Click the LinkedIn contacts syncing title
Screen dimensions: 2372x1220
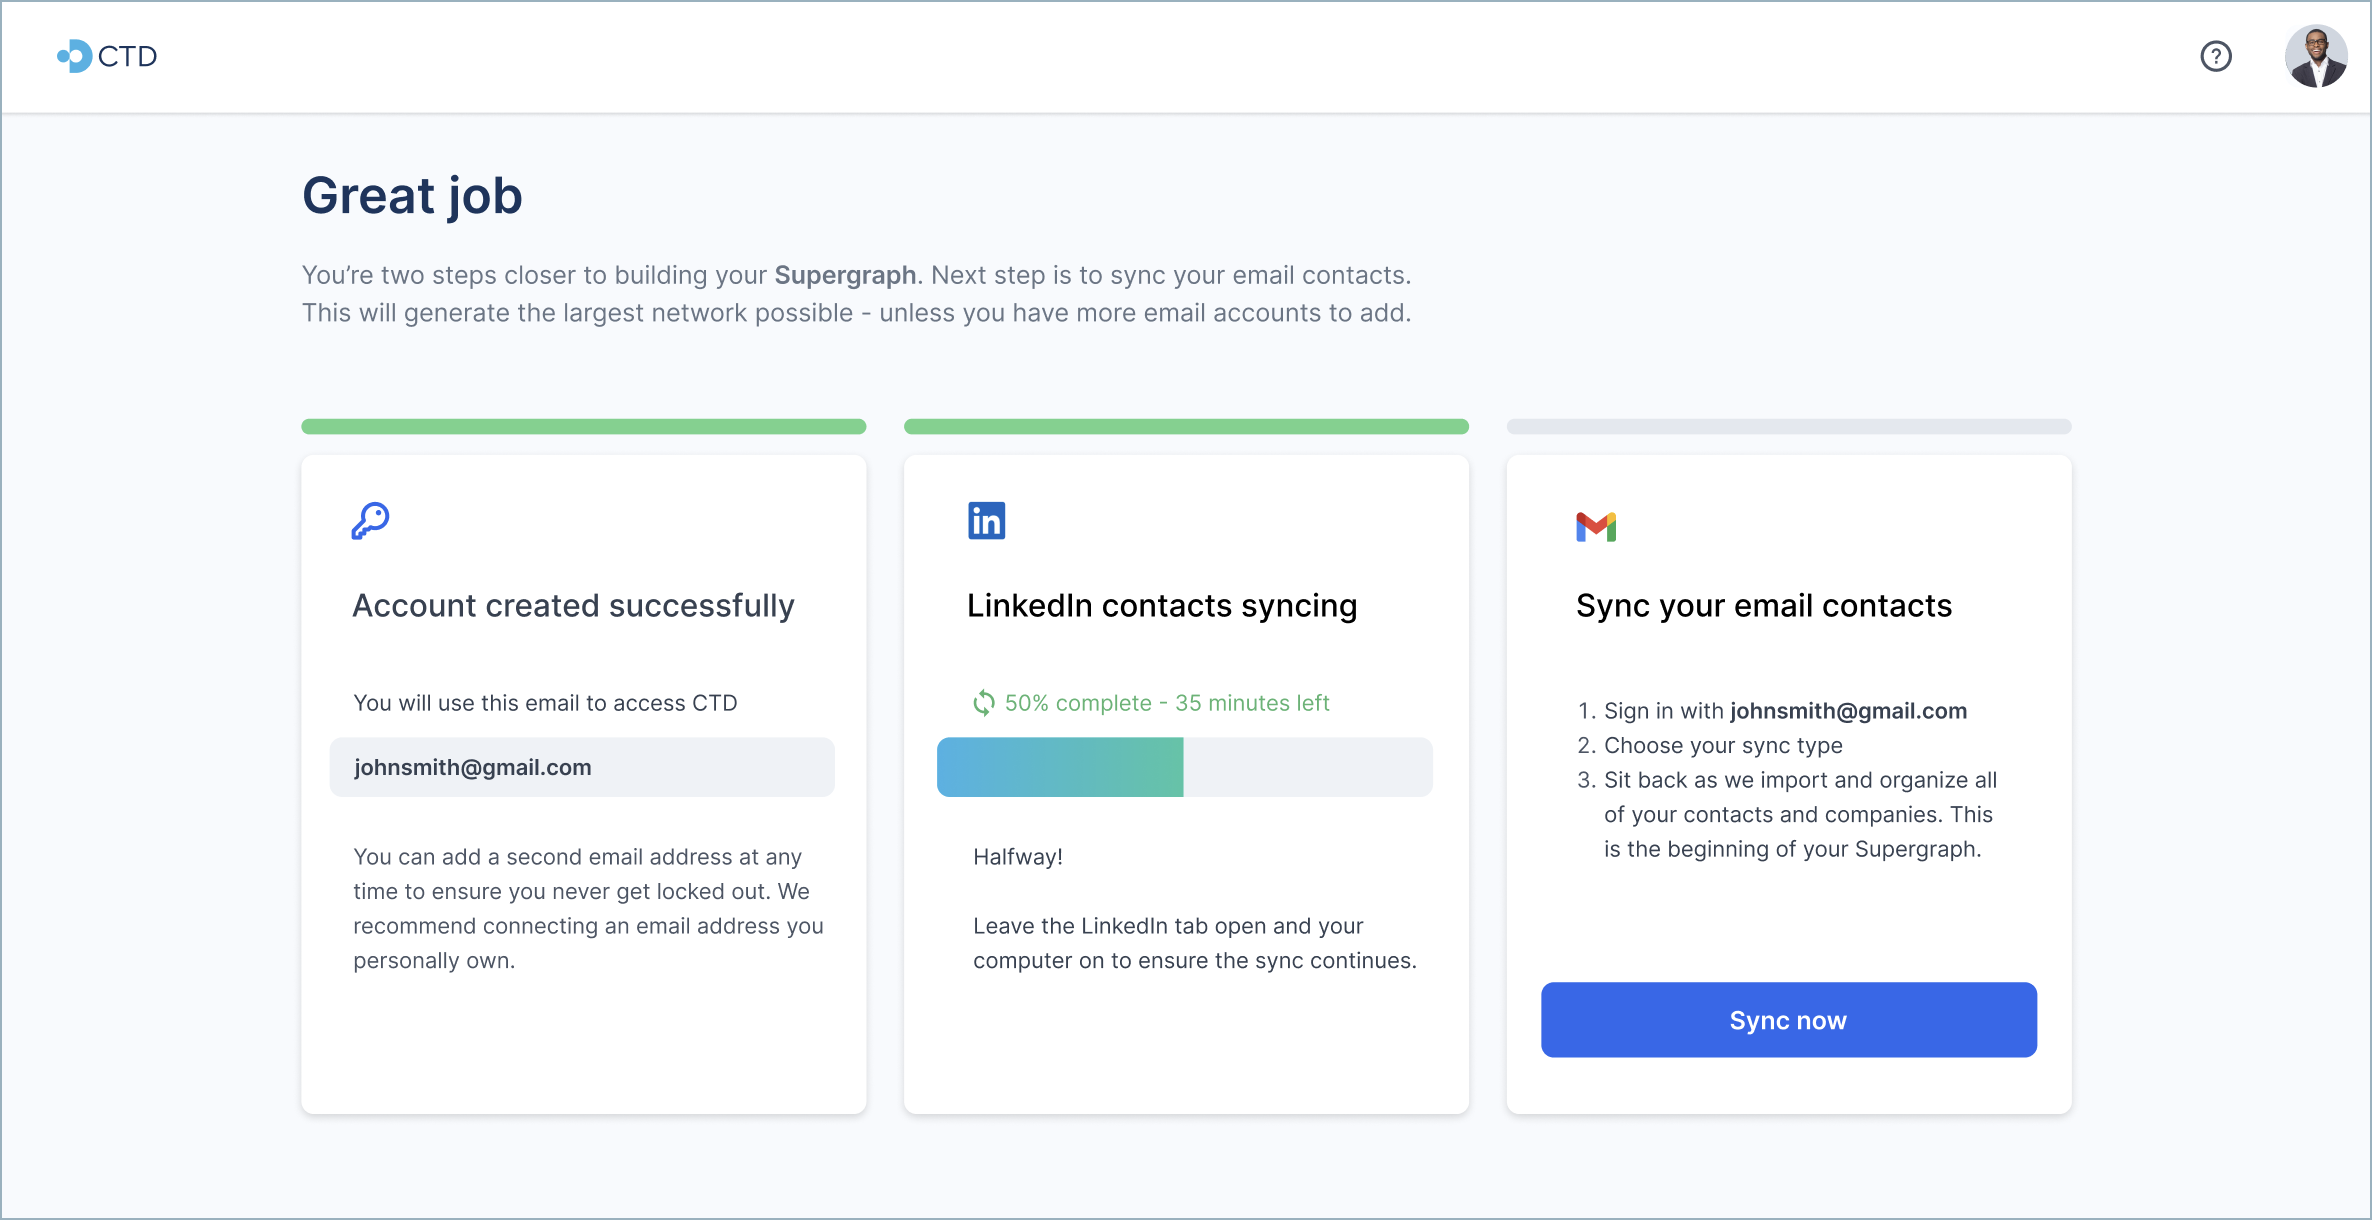(x=1161, y=606)
